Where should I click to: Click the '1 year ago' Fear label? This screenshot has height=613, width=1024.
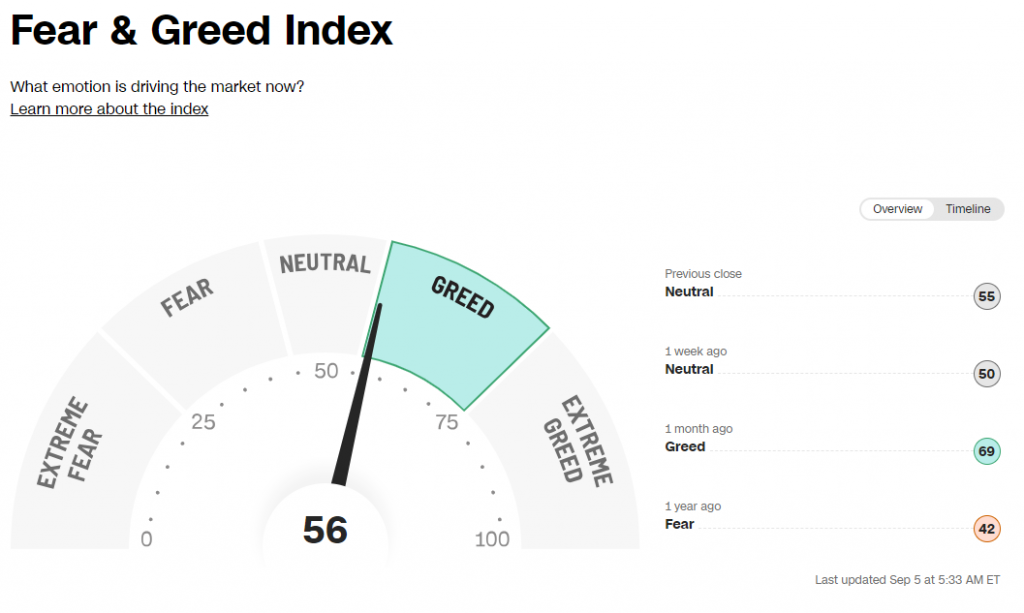[x=679, y=524]
